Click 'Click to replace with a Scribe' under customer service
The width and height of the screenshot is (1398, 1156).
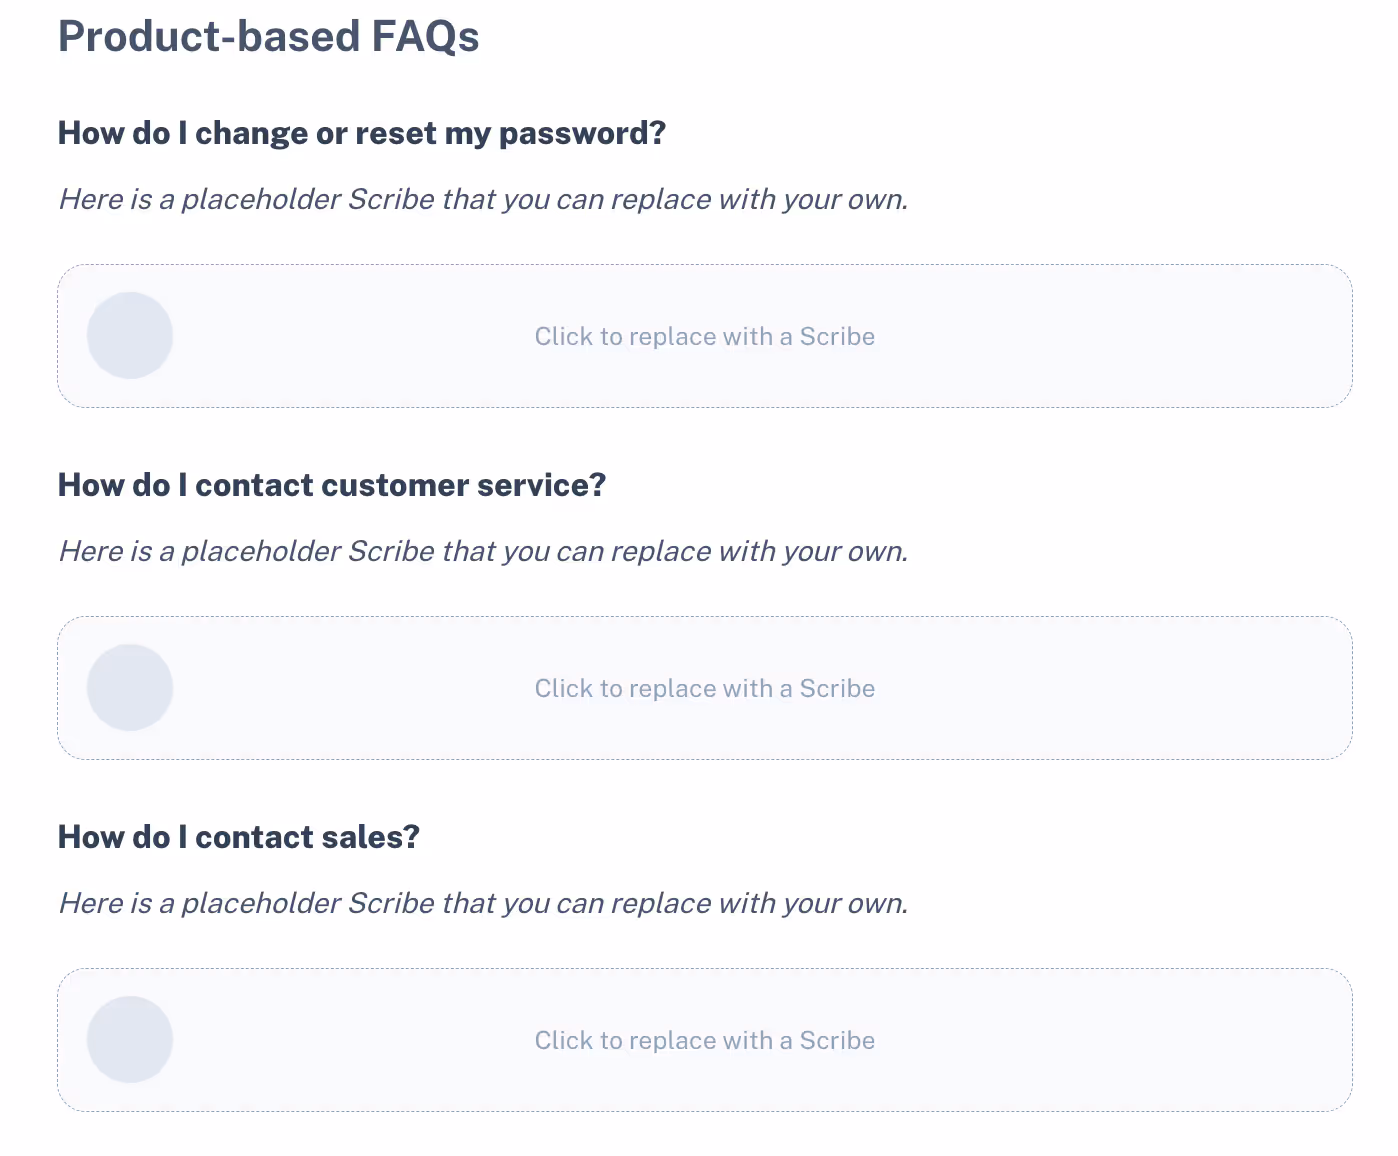pos(705,688)
